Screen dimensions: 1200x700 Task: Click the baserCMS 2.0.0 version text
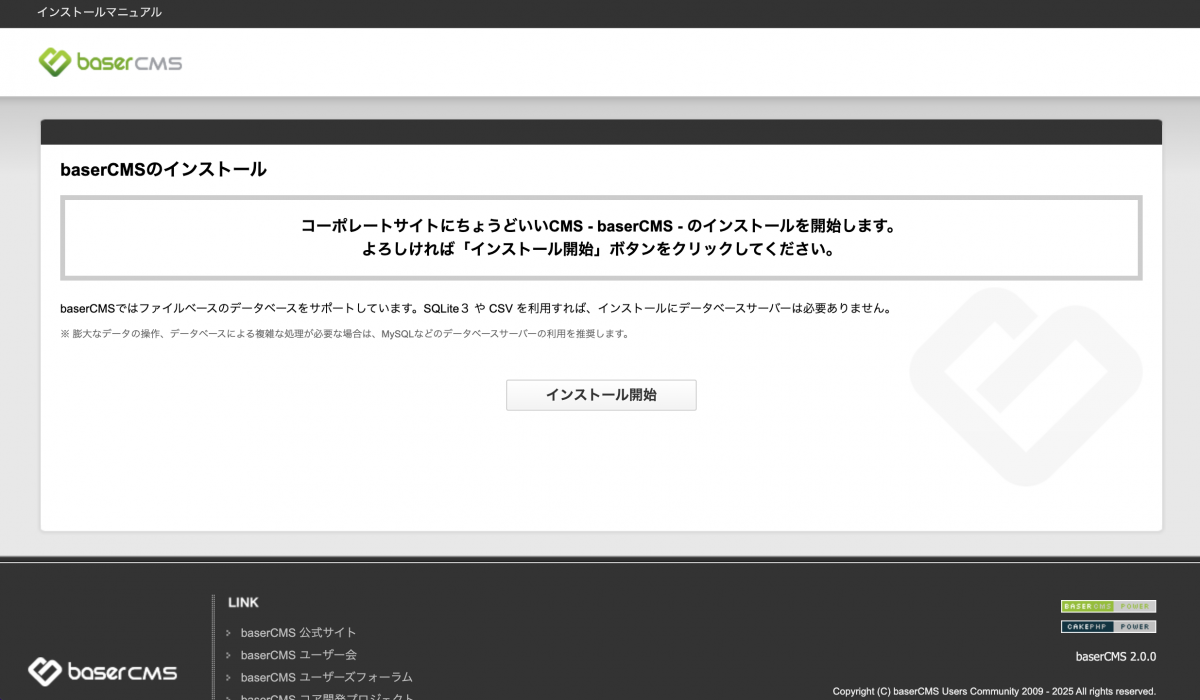(x=1115, y=657)
